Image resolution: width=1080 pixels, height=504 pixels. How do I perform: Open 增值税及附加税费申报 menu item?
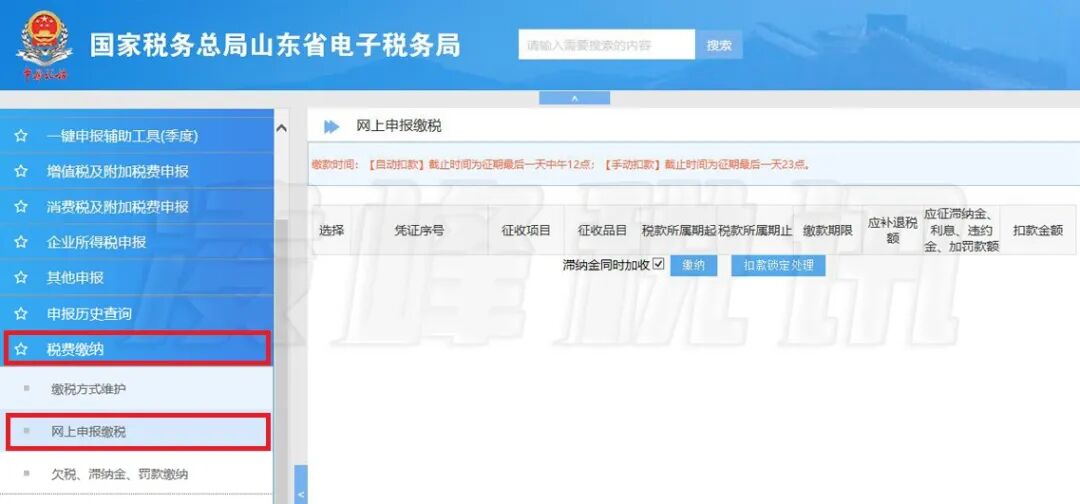click(136, 171)
